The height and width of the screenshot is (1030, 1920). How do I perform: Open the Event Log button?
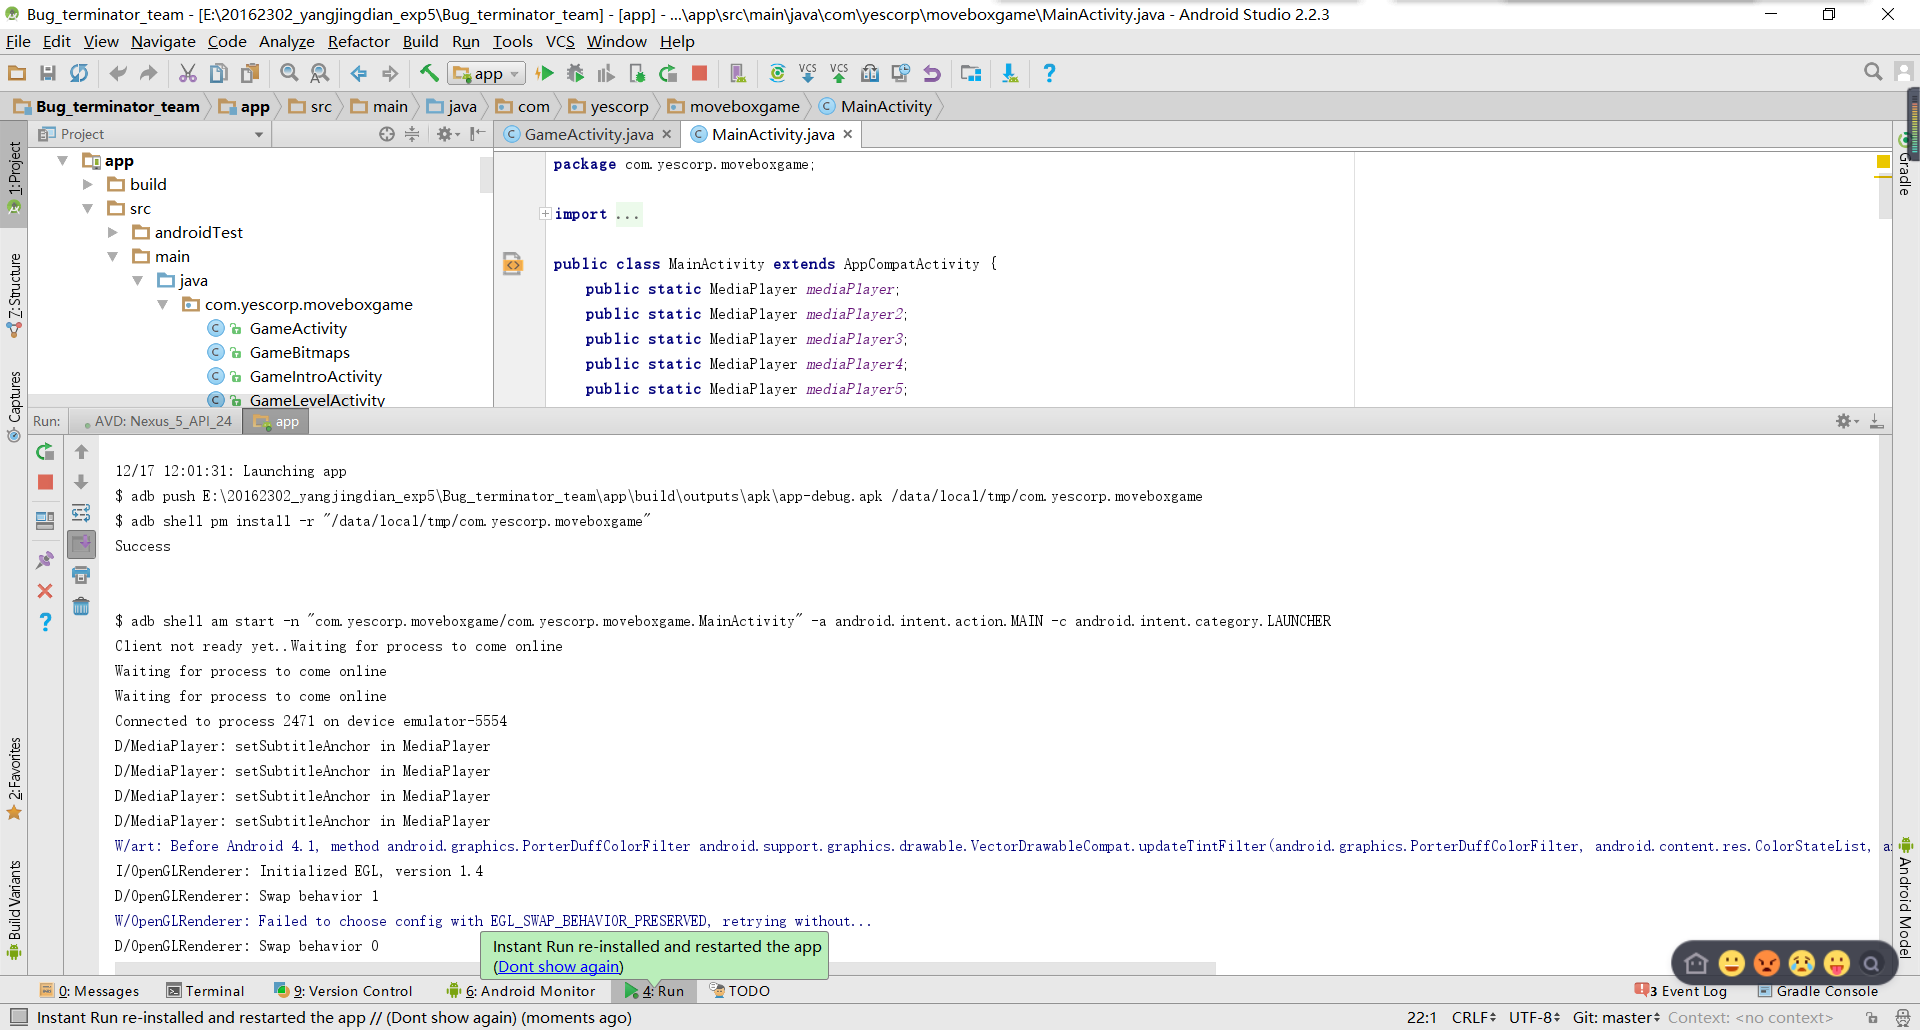[1681, 991]
